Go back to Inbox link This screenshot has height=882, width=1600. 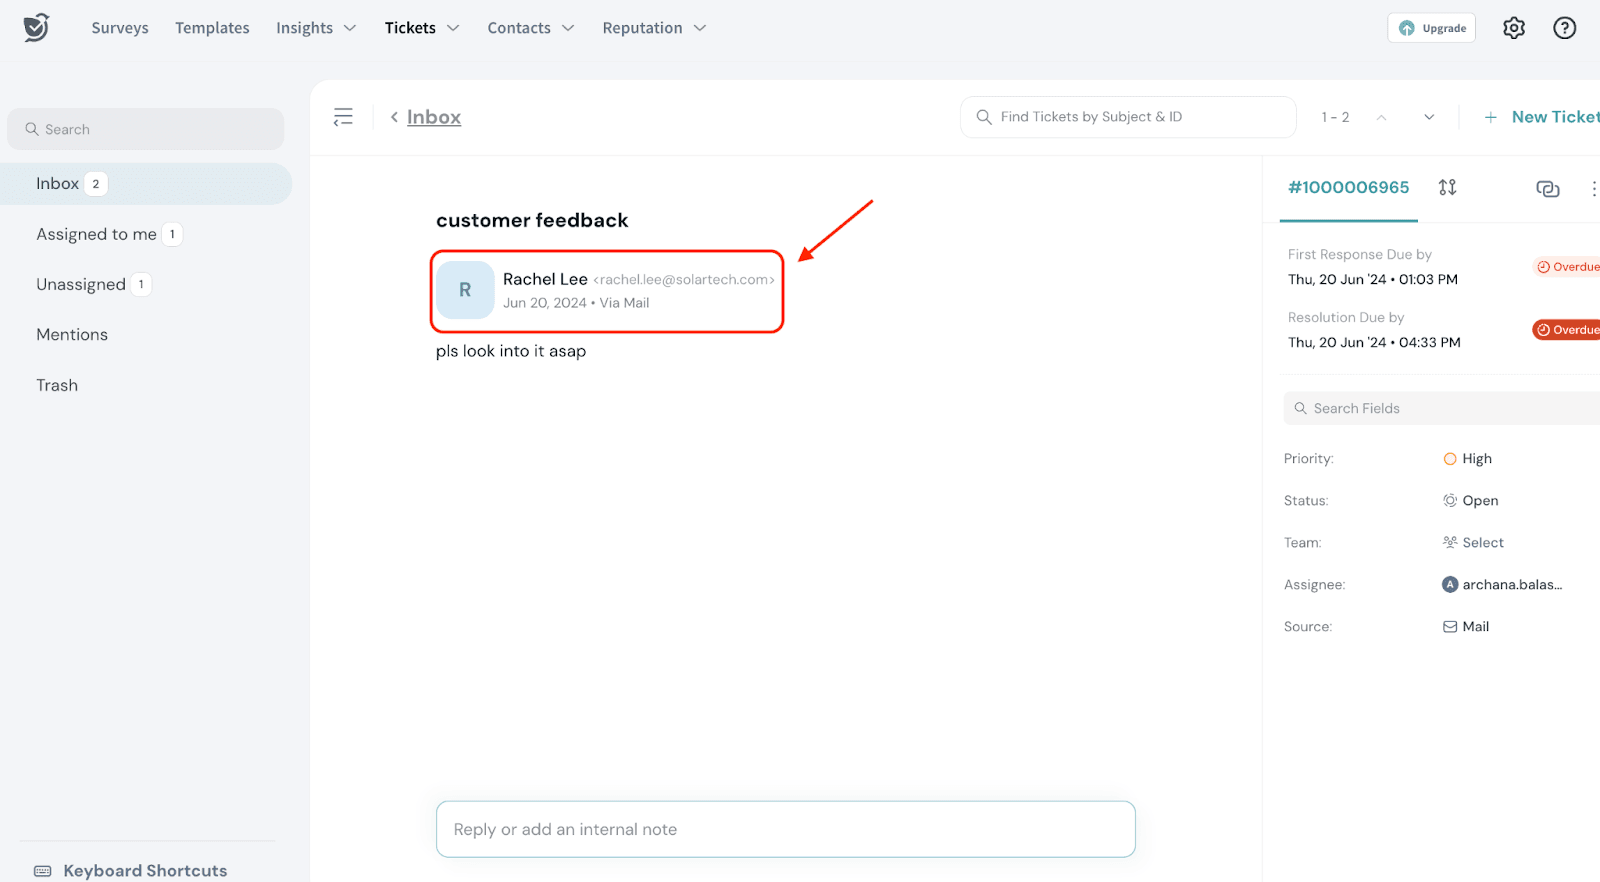point(433,117)
